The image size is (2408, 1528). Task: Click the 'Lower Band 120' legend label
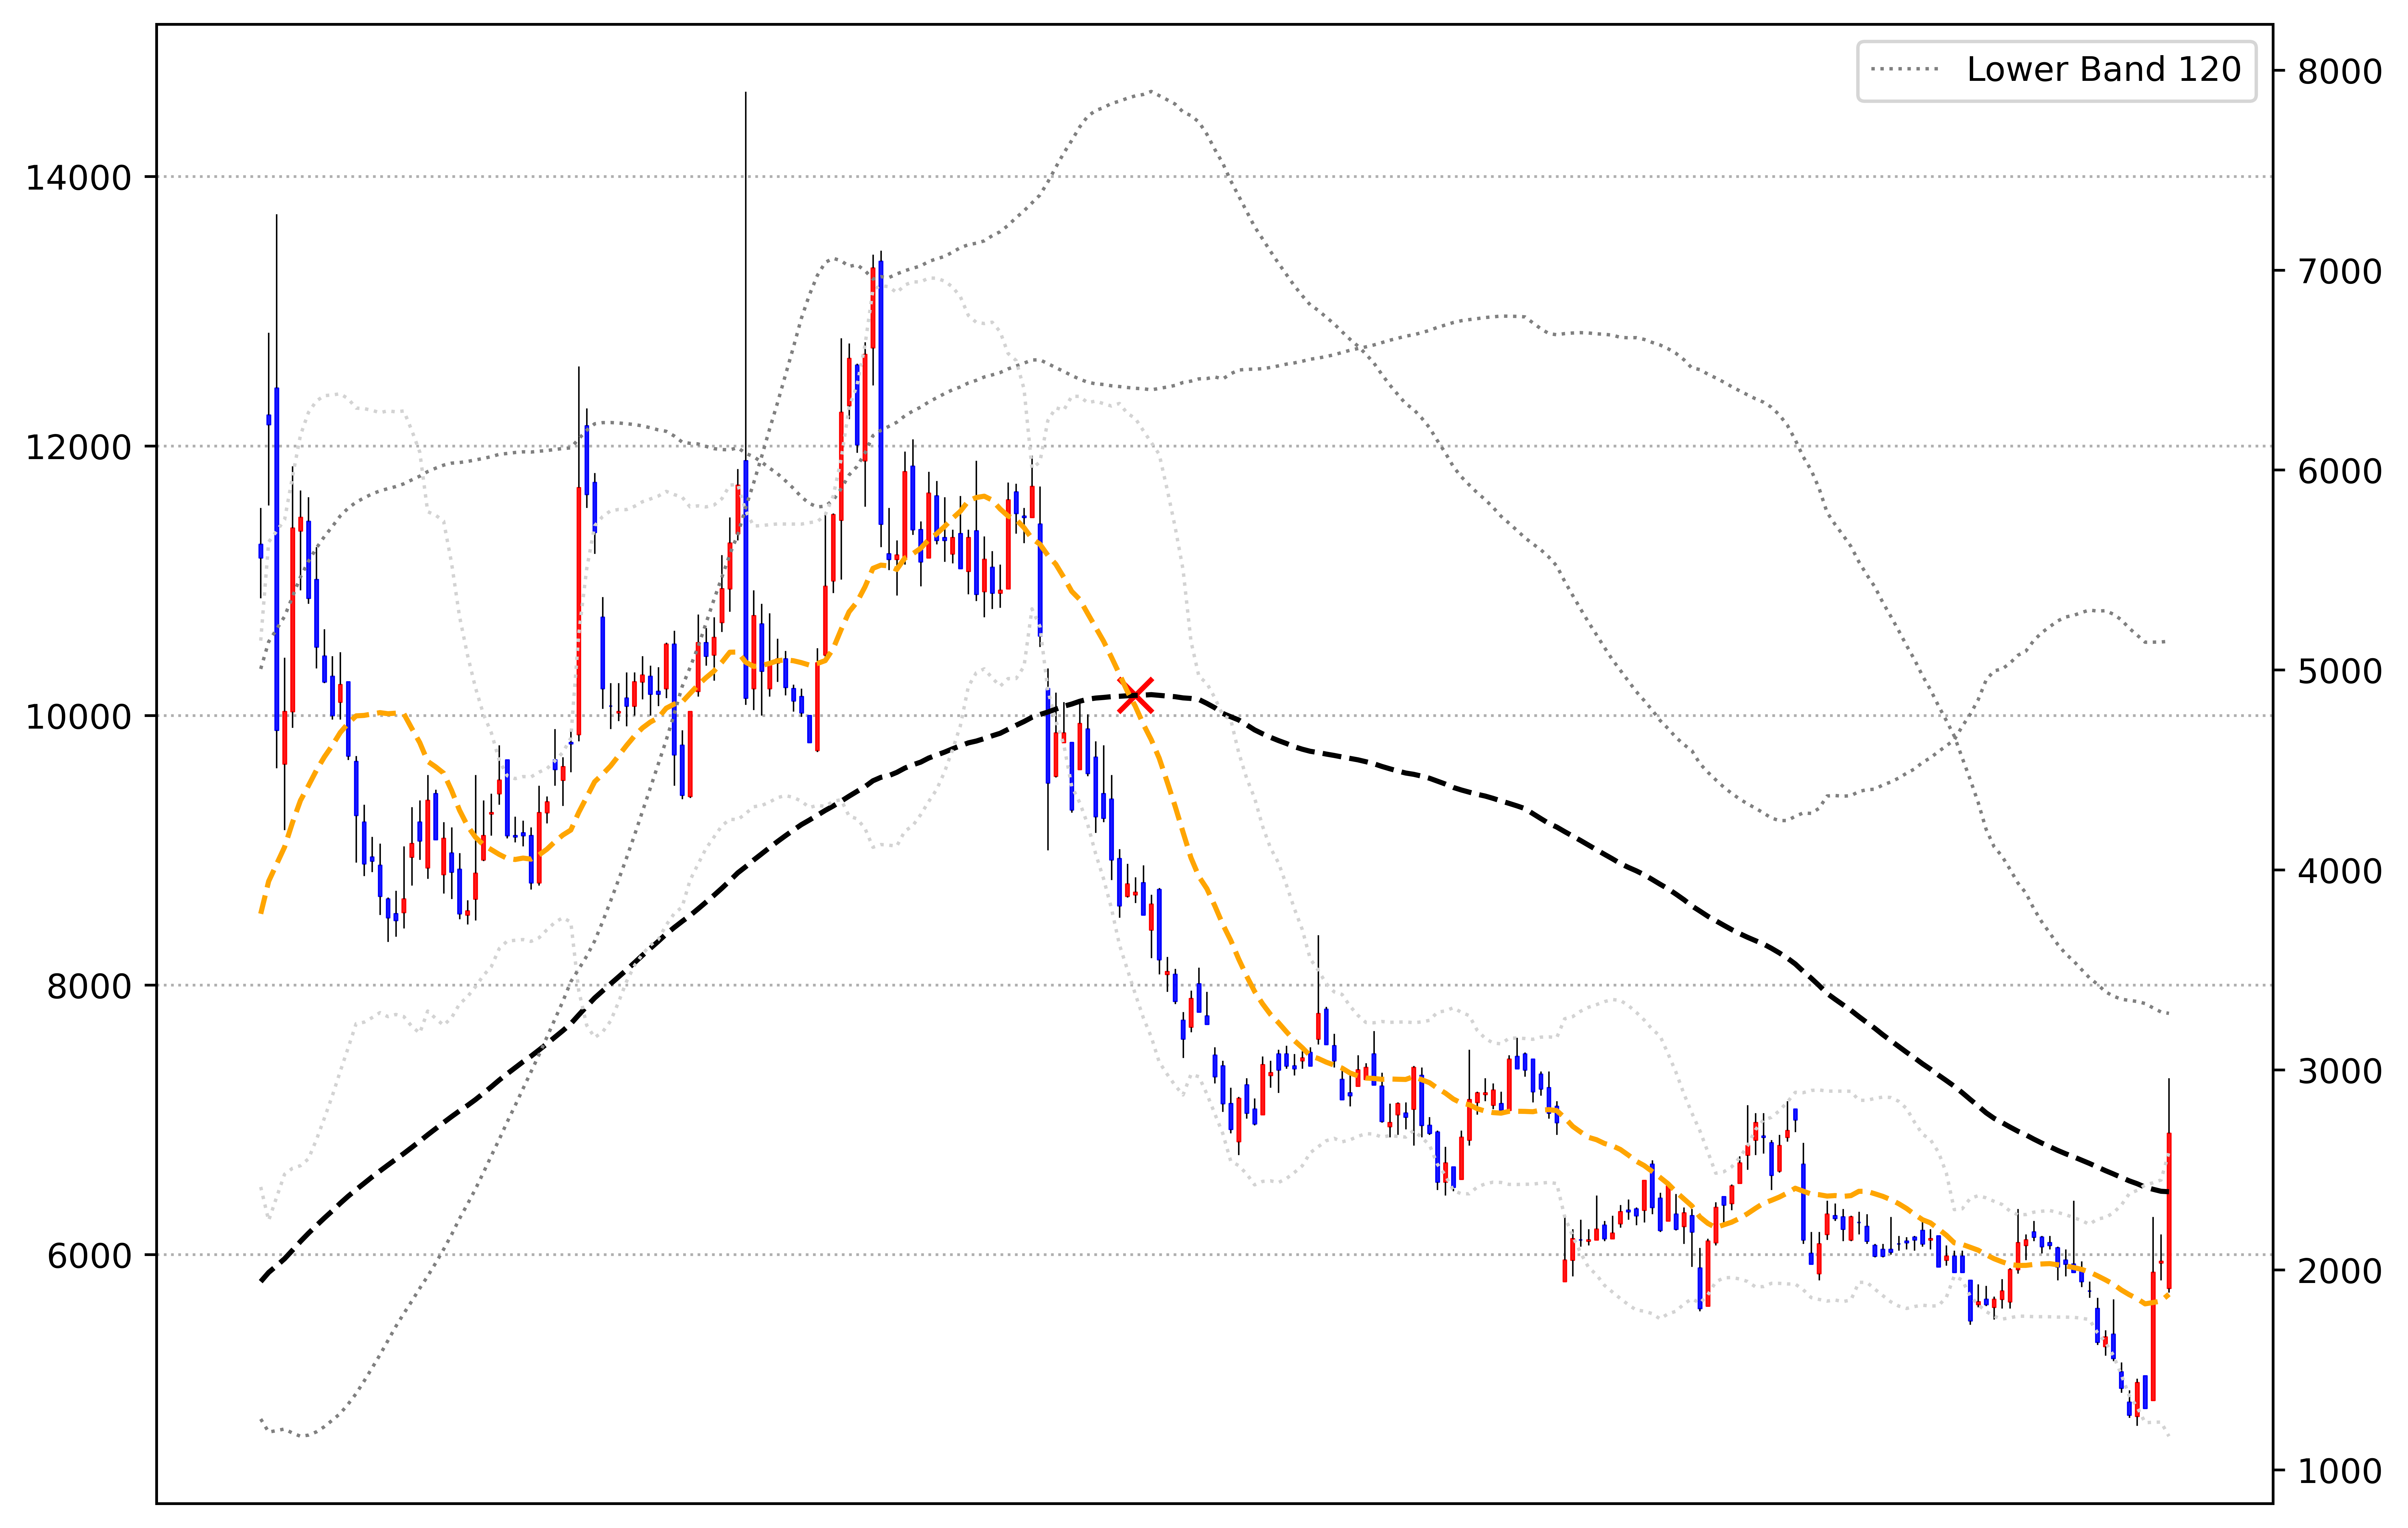(x=2104, y=70)
